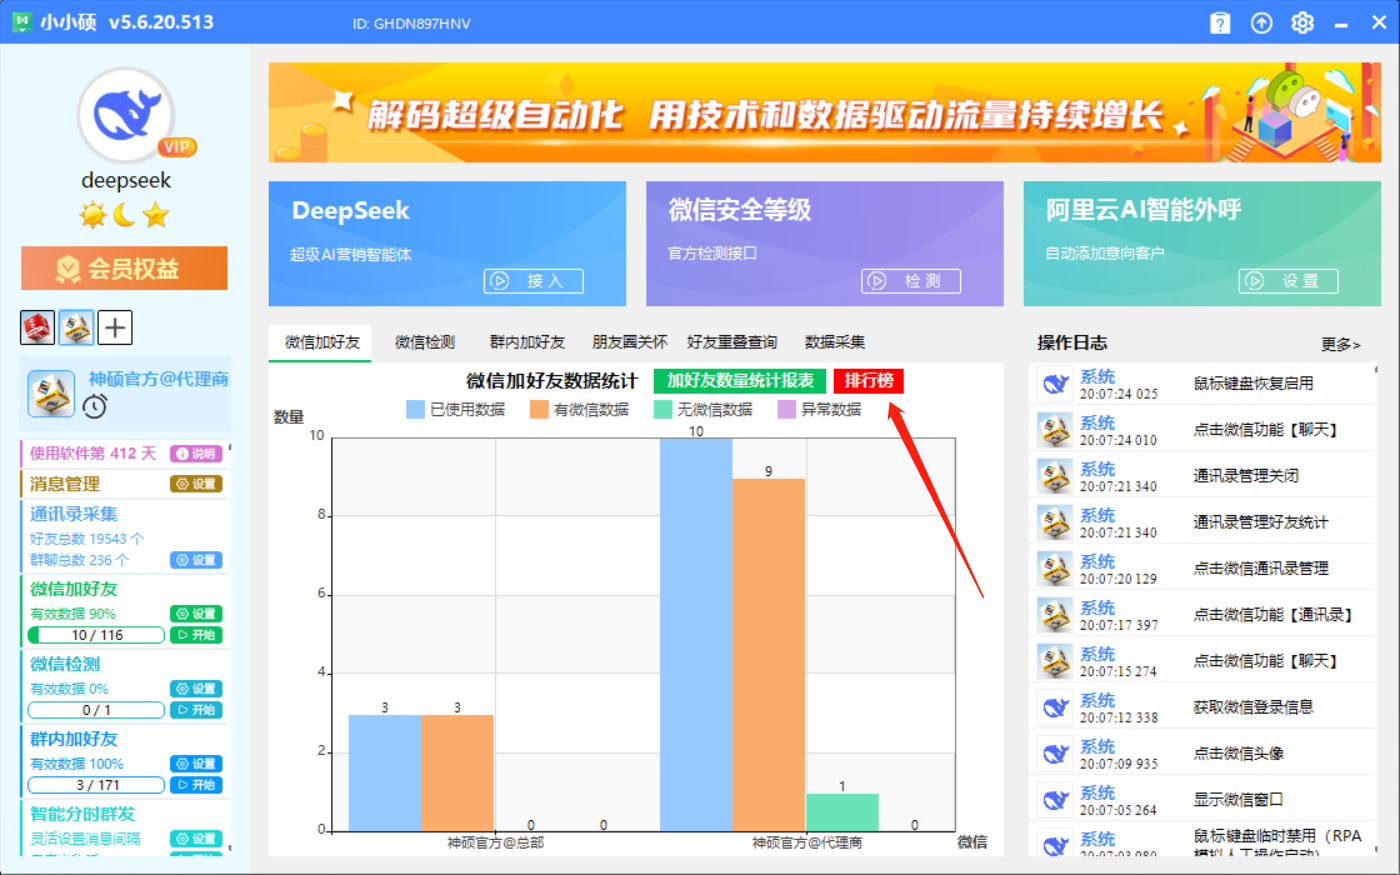Click the whale icon beside 获取微信登录信息 log
The height and width of the screenshot is (875, 1400).
1055,707
